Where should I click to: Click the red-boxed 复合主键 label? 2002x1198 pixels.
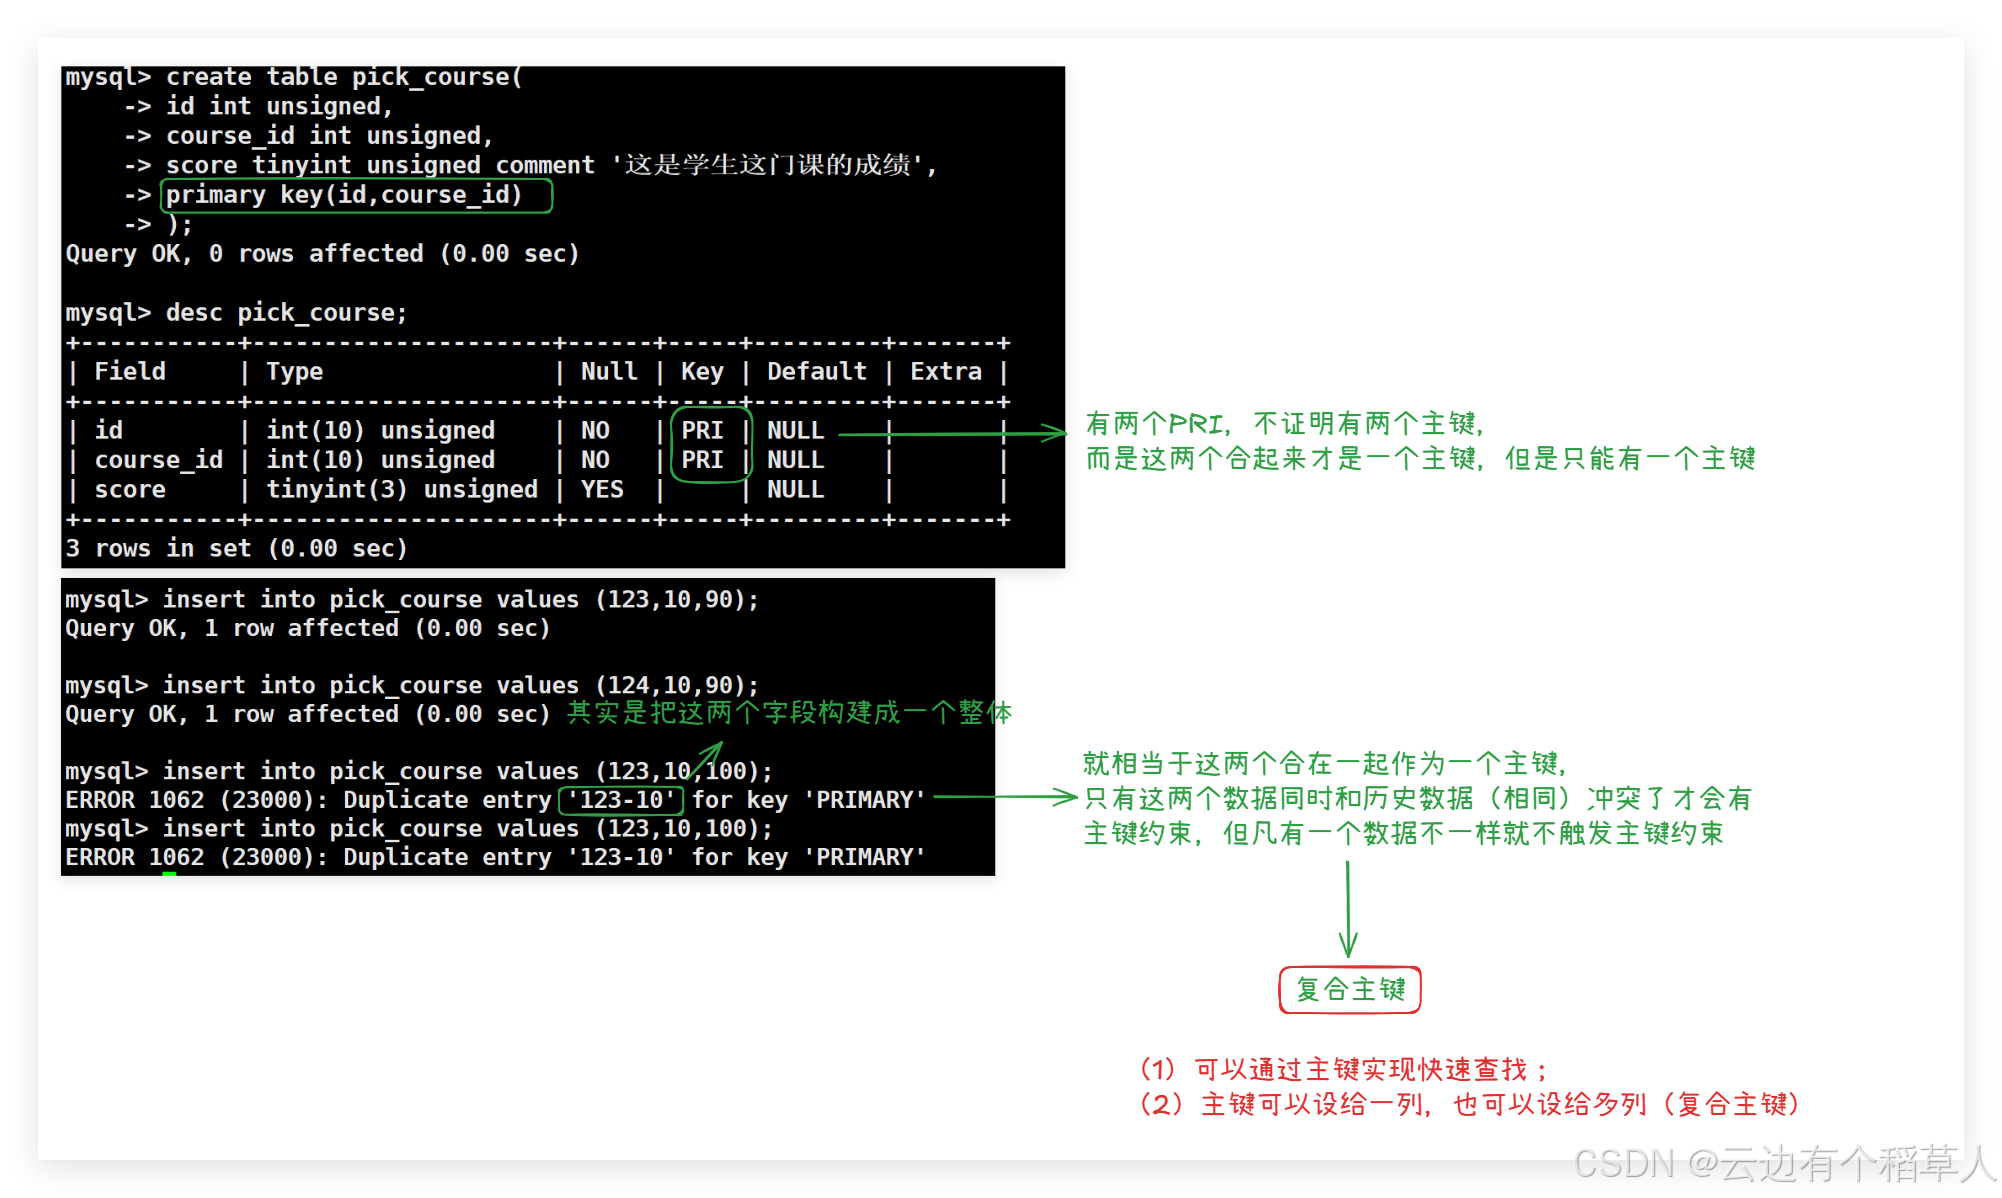(x=1349, y=990)
